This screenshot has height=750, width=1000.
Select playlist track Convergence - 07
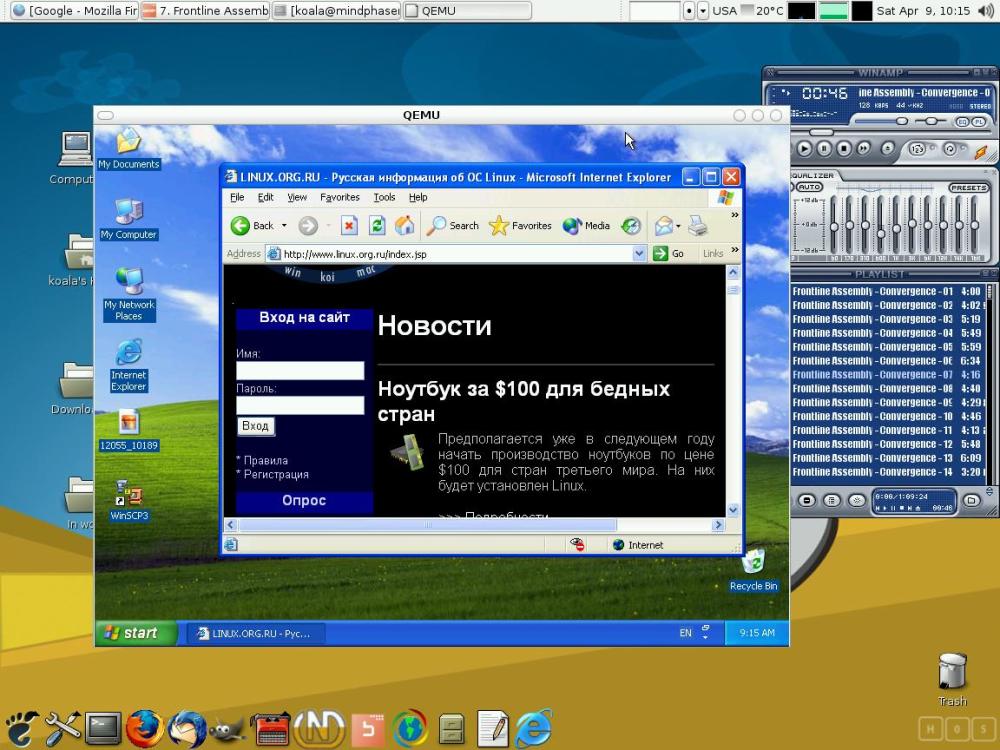click(x=886, y=374)
